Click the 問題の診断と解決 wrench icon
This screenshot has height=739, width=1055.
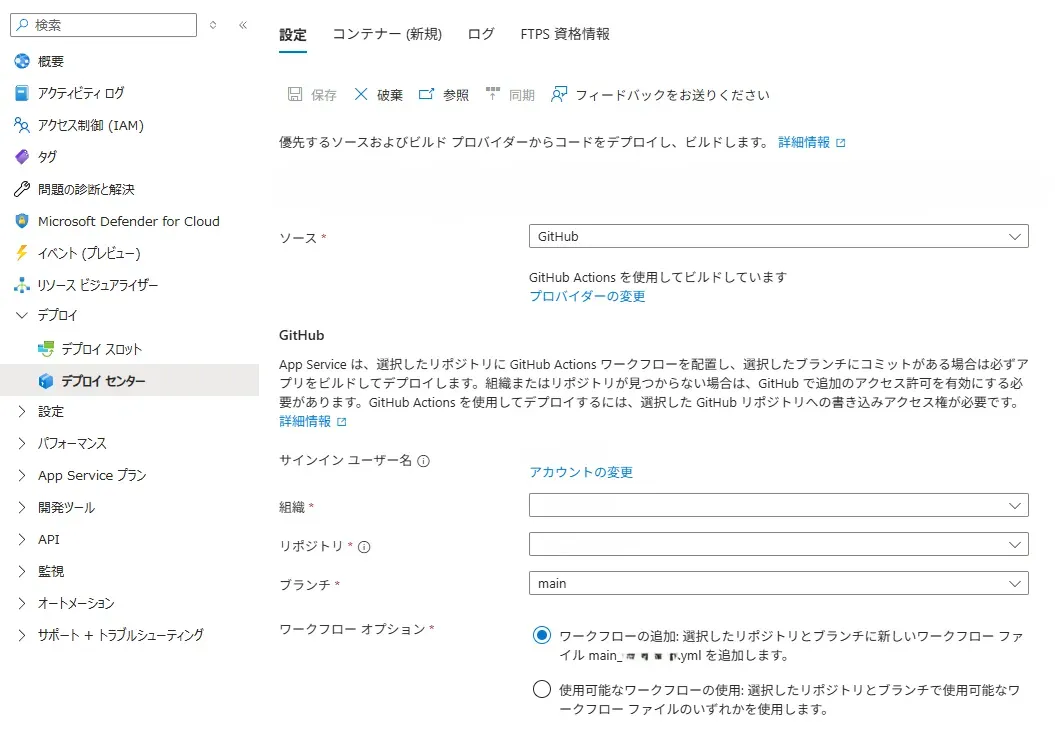pos(22,189)
